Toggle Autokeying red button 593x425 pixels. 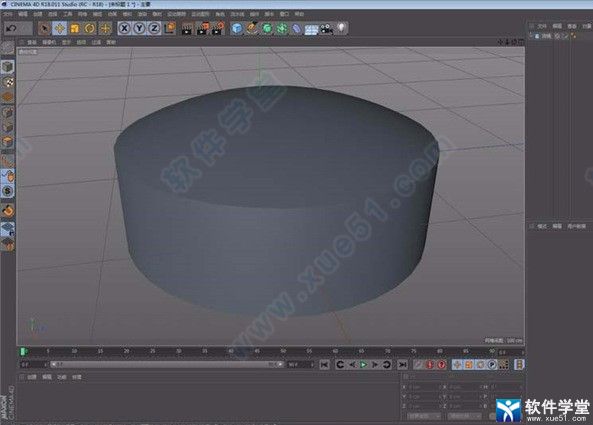click(430, 365)
